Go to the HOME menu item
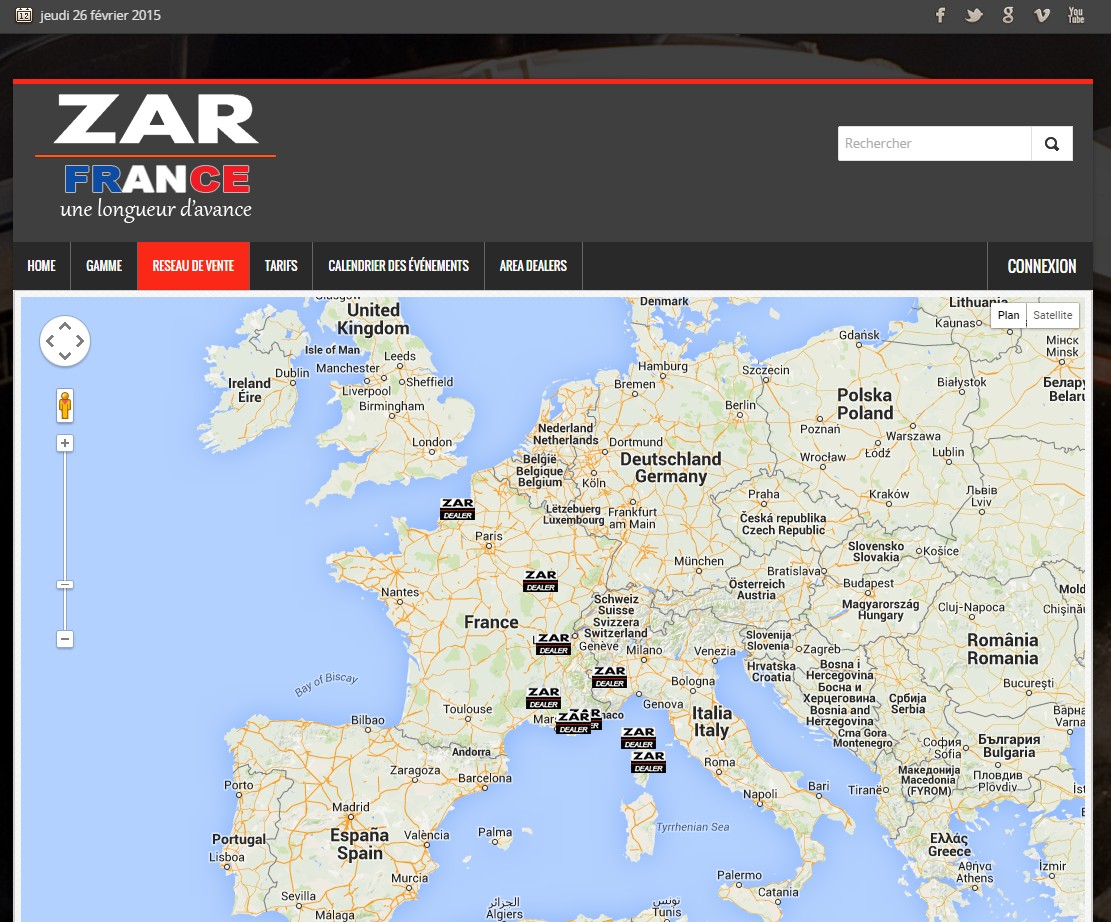The image size is (1111, 922). 42,266
